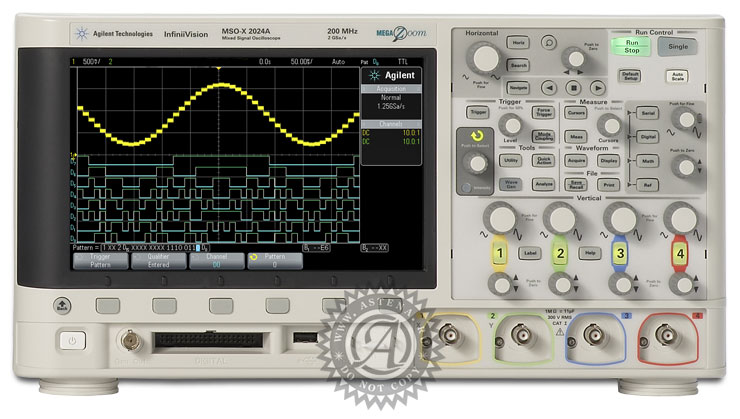This screenshot has height=419, width=740.
Task: Click channel 2 vertical scale knob
Action: pyautogui.click(x=561, y=218)
